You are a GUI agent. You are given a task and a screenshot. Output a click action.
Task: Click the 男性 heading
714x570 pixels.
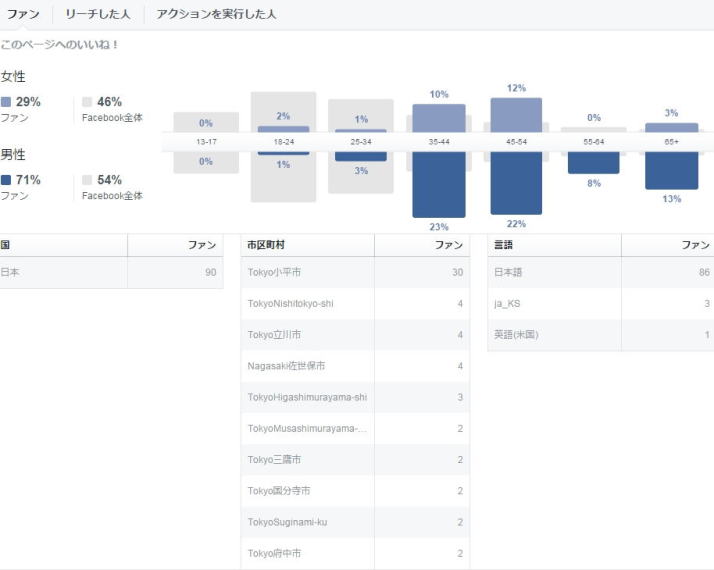pos(13,155)
